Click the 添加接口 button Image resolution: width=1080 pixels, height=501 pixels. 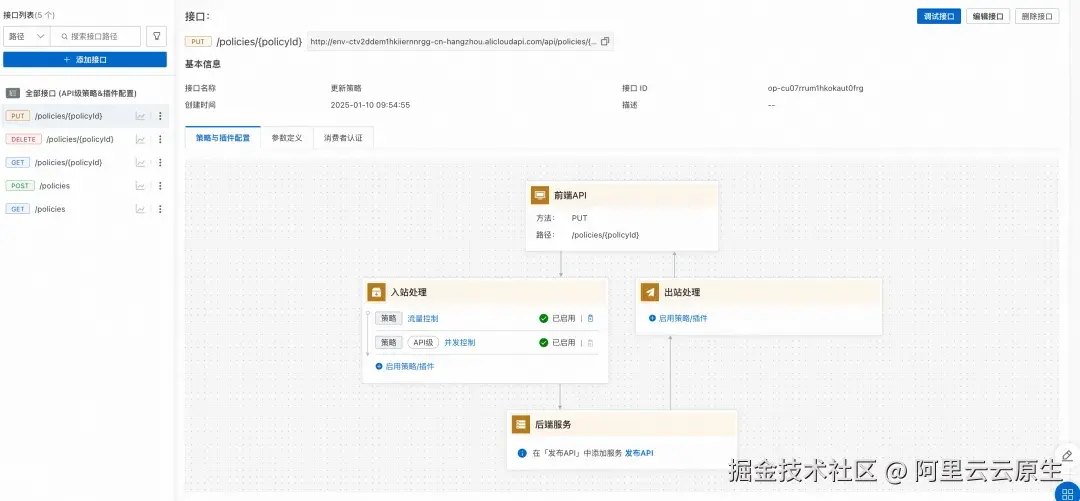click(85, 60)
